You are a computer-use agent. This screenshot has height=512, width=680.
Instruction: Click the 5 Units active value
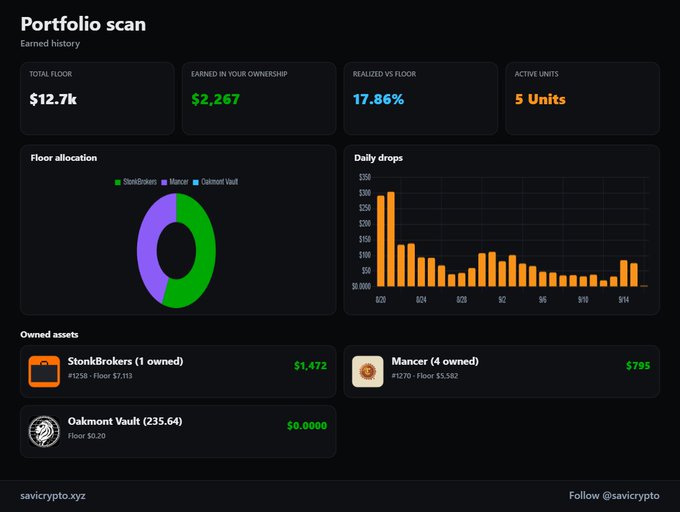[540, 99]
